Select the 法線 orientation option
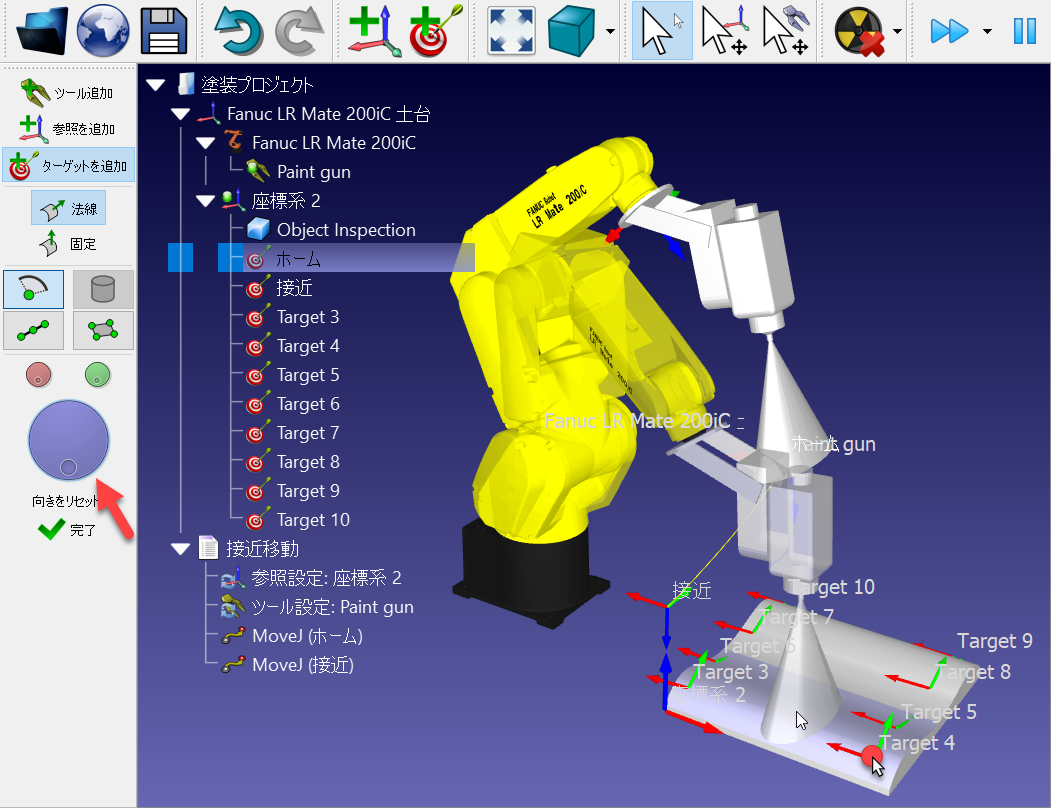The height and width of the screenshot is (808, 1051). 68,209
